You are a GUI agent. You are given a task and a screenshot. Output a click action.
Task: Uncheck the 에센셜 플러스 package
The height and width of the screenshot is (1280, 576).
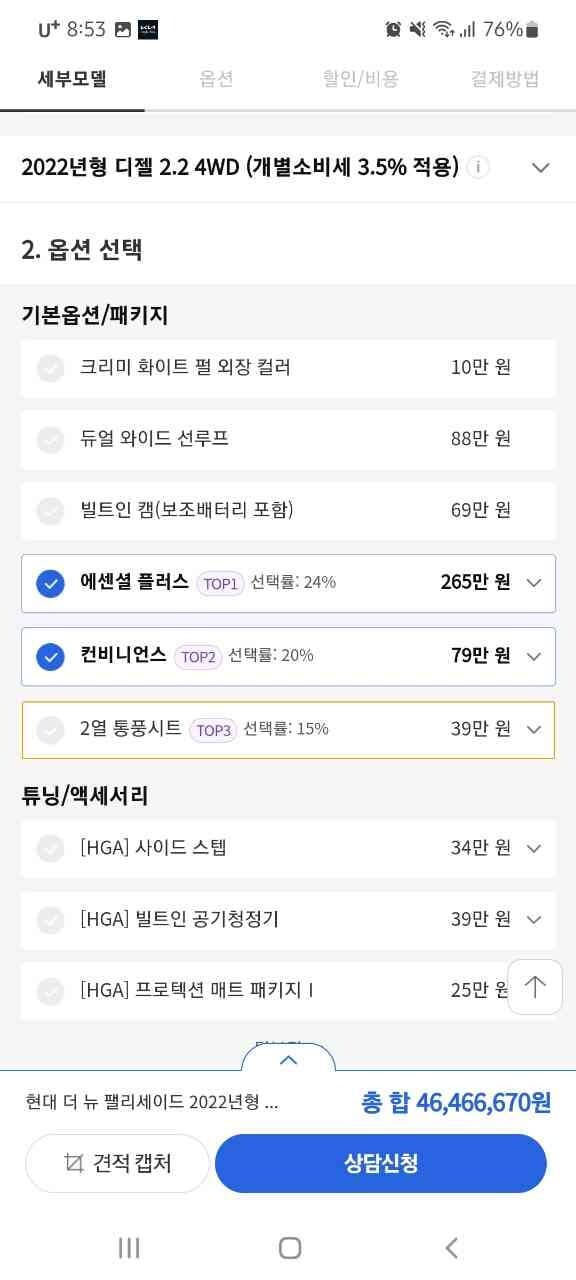[50, 582]
